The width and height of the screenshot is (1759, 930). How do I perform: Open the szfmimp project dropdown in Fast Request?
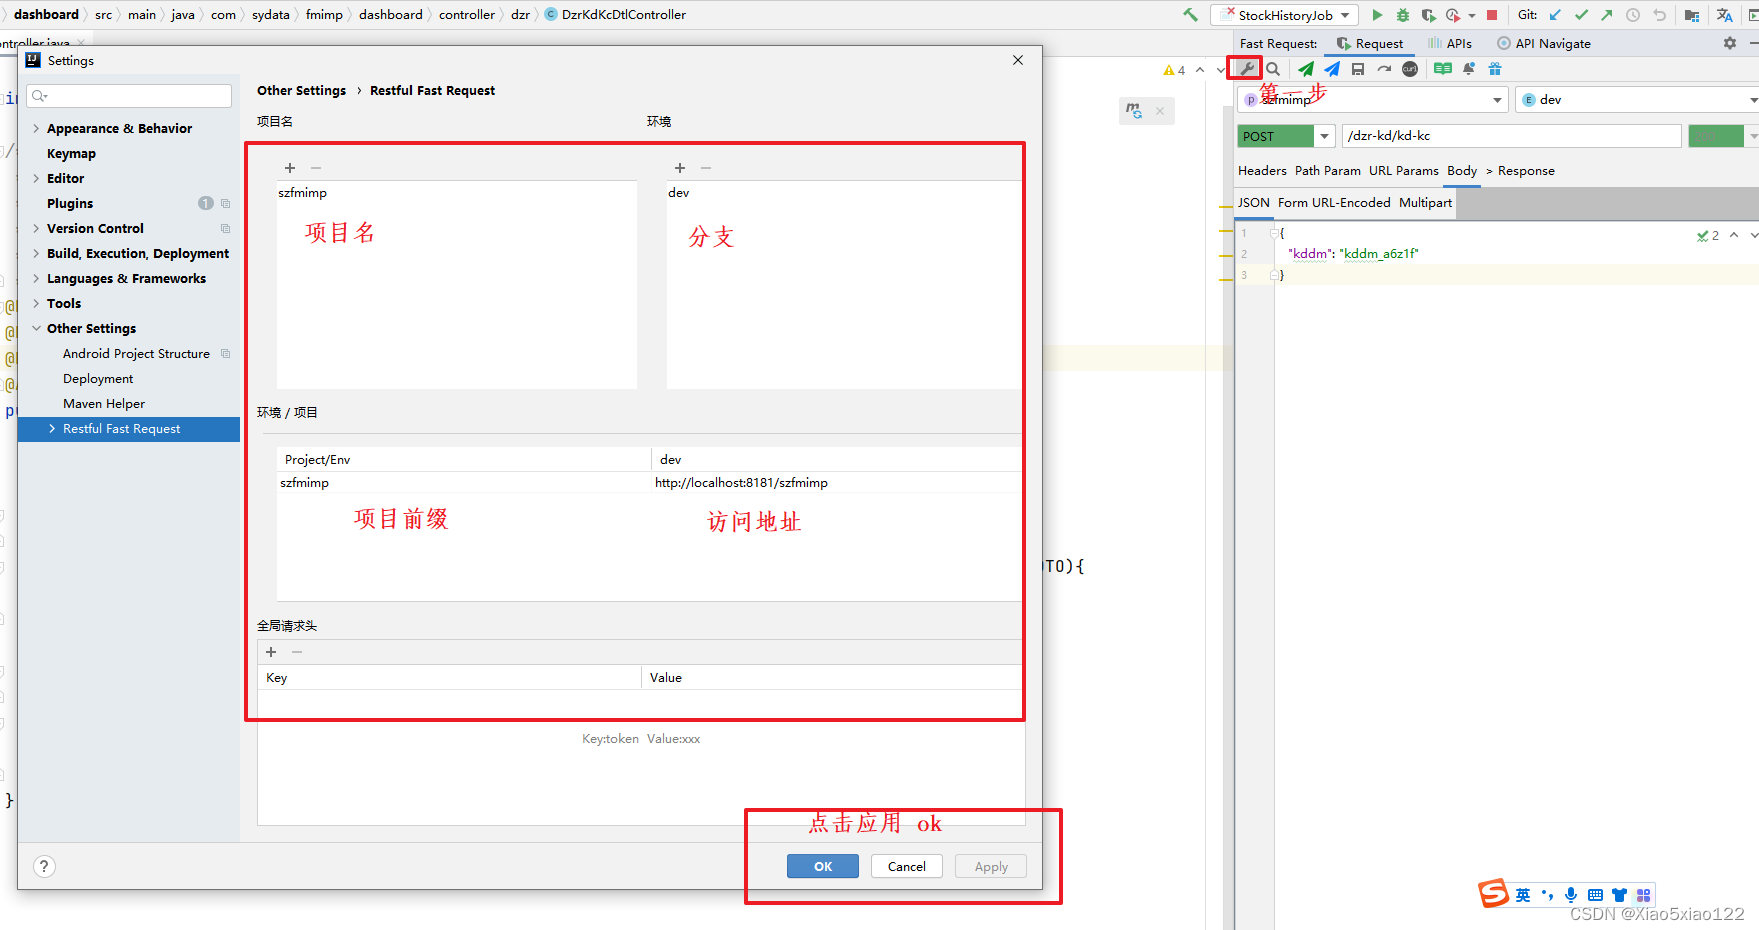1373,99
